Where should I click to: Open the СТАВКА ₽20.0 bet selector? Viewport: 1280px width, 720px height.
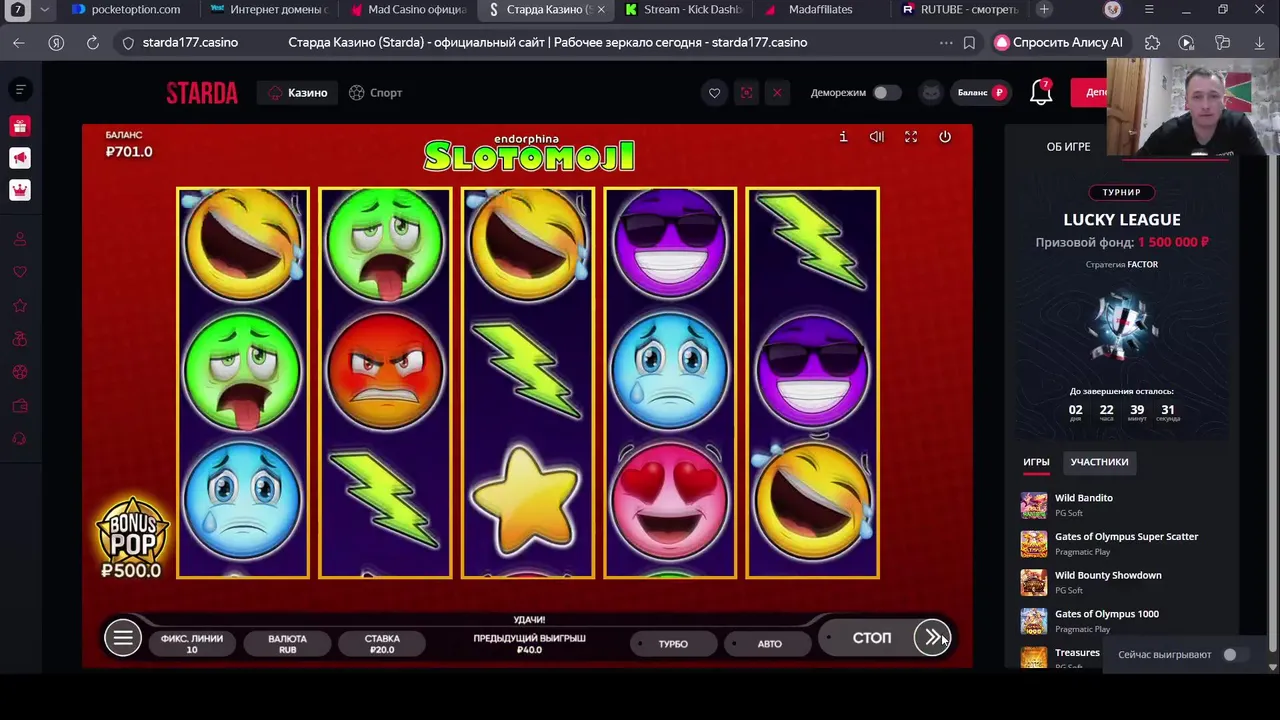point(382,644)
